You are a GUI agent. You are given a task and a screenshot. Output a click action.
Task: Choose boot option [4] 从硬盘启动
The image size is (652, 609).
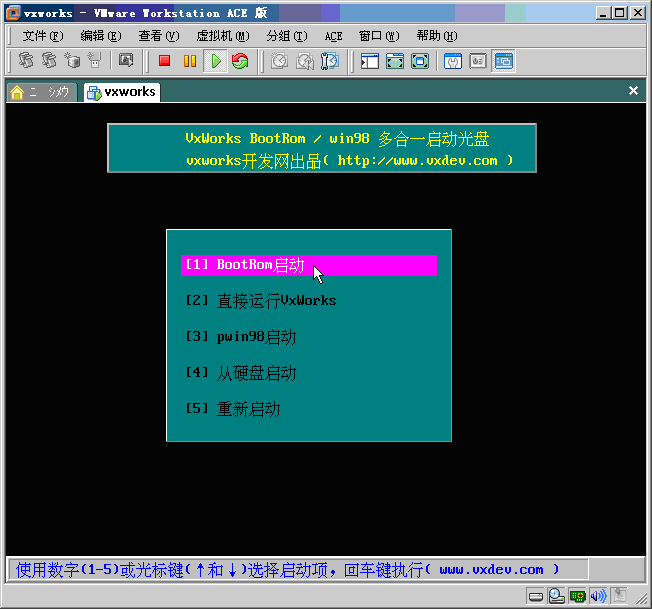tap(241, 373)
